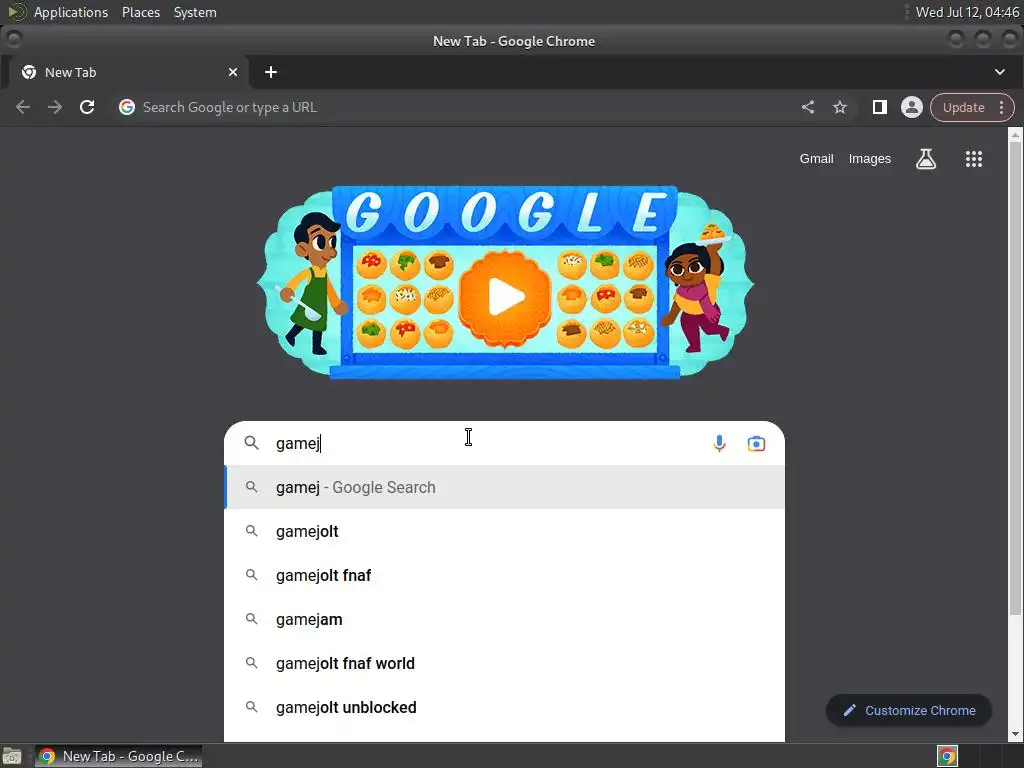Select the New Tab browser tab
This screenshot has width=1024, height=768.
(127, 72)
